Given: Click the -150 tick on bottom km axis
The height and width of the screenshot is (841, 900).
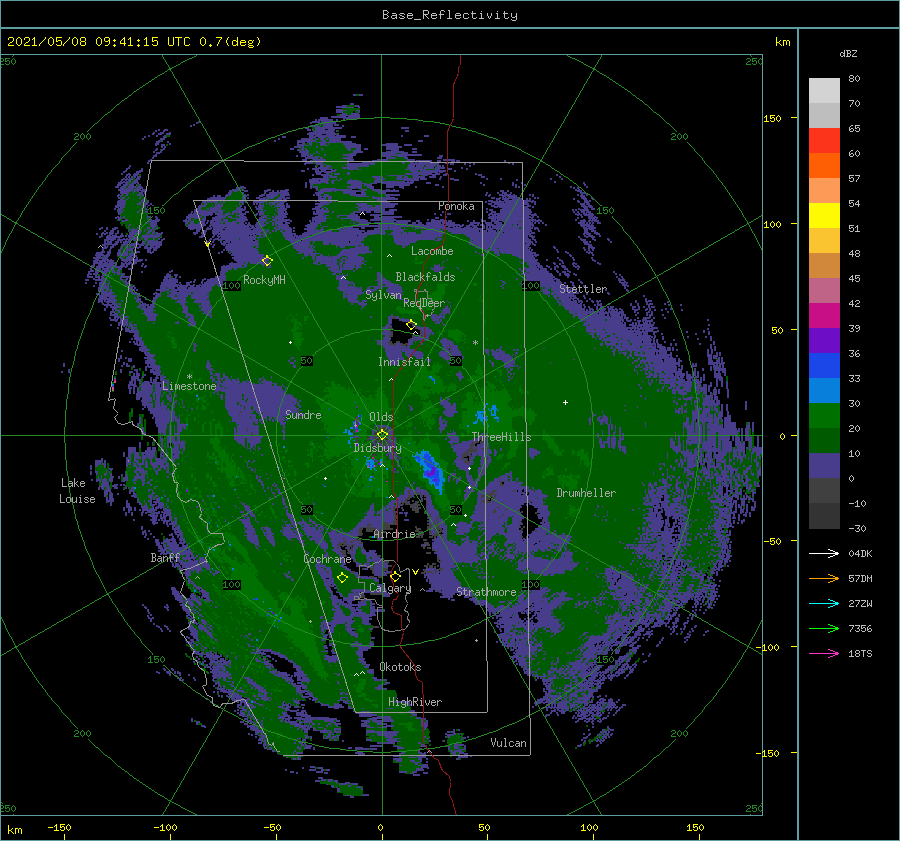Looking at the screenshot, I should [x=59, y=827].
